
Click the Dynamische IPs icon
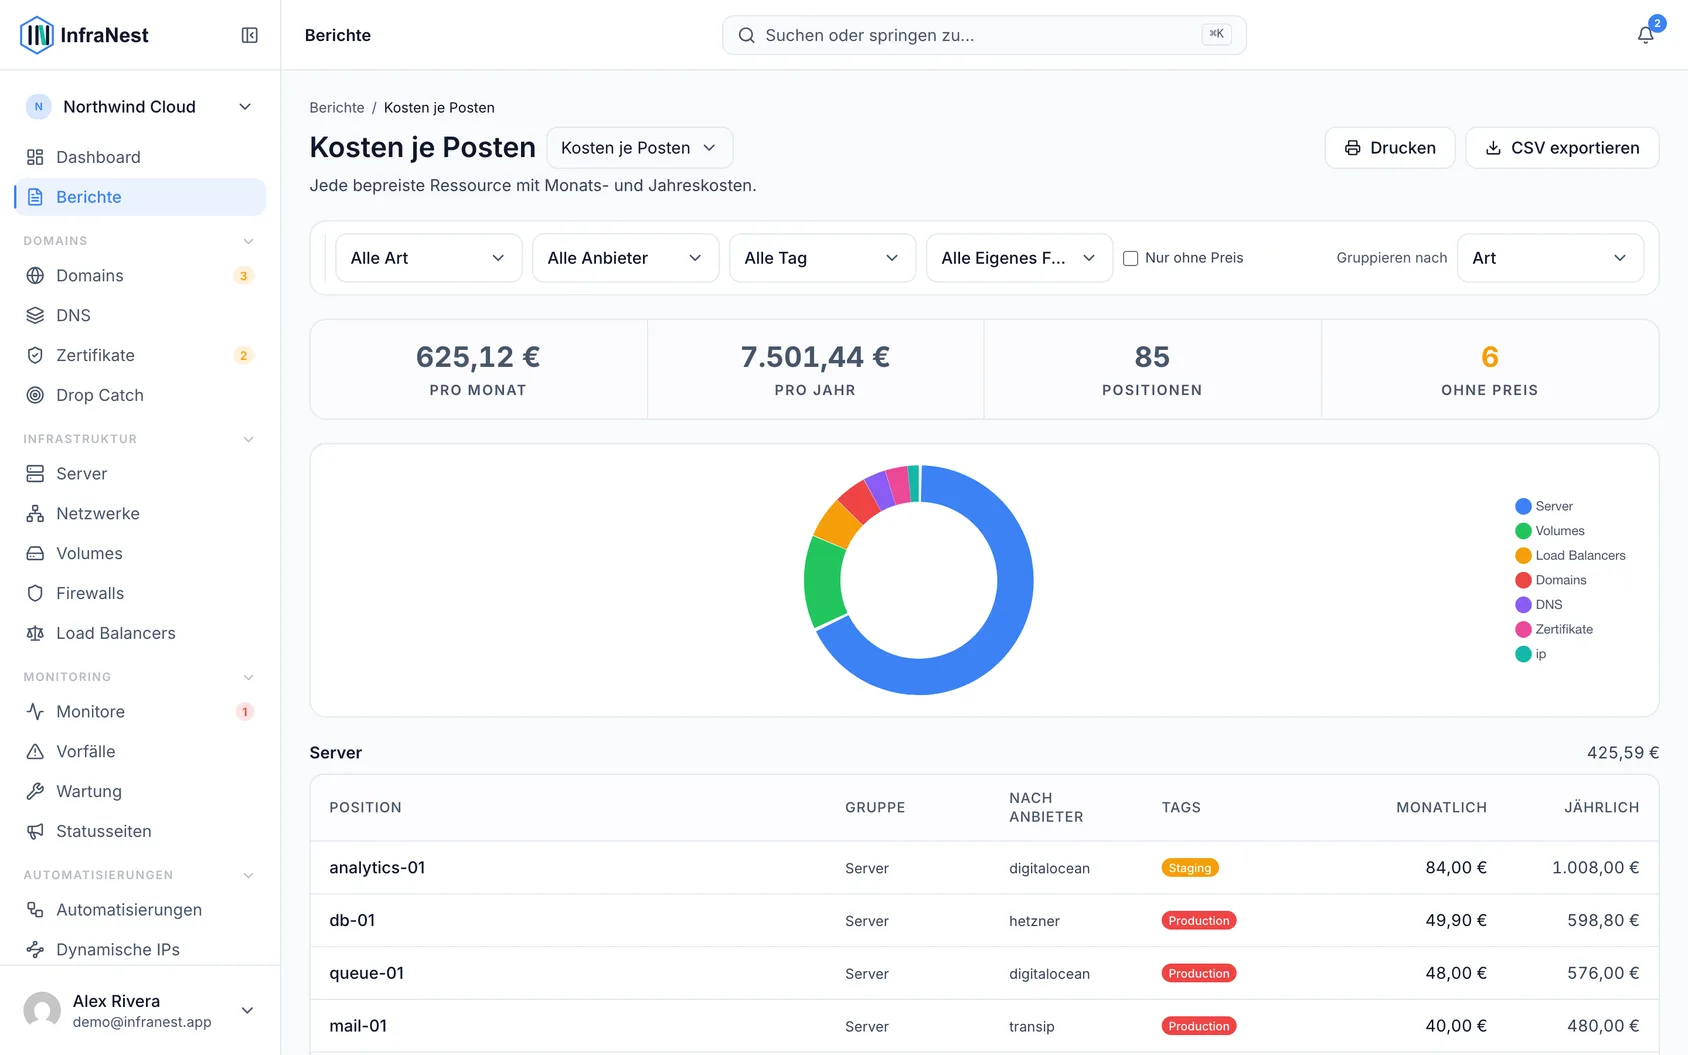pyautogui.click(x=35, y=949)
